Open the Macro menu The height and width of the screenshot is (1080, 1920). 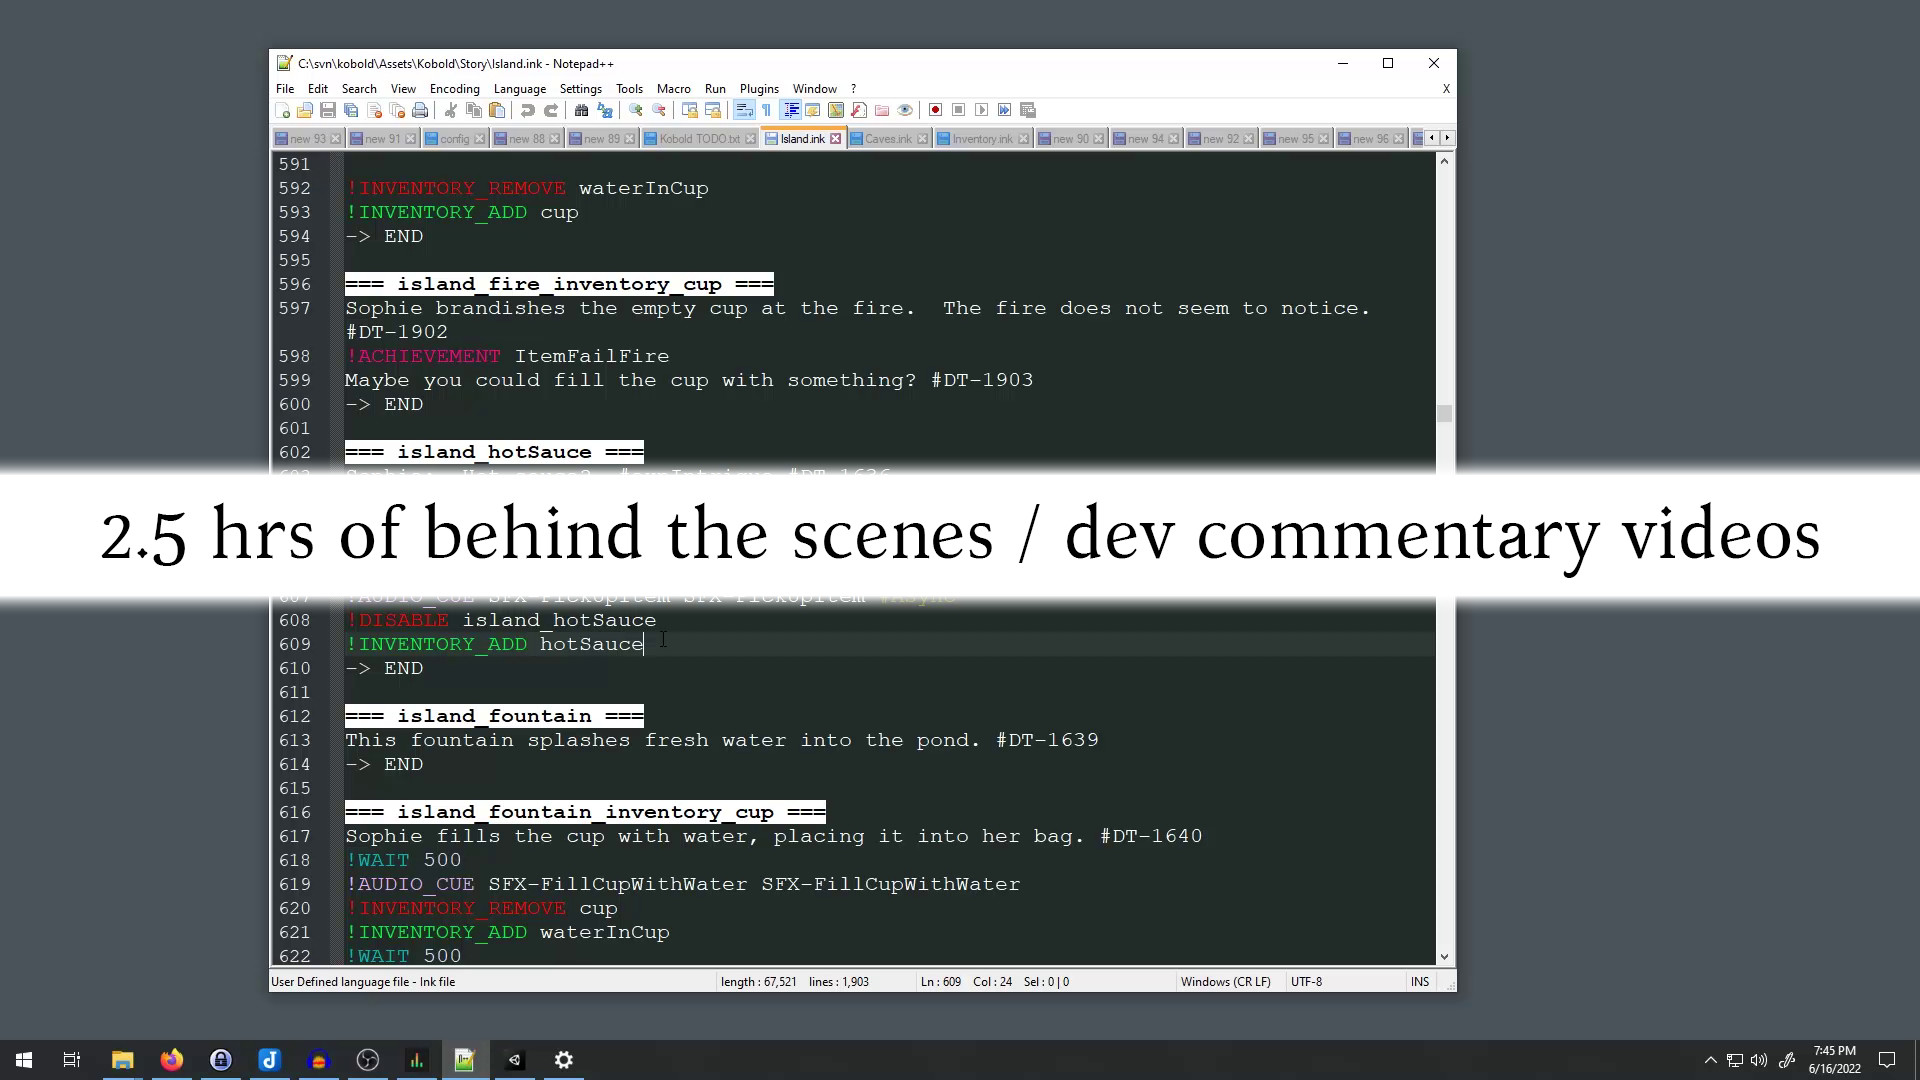click(674, 89)
